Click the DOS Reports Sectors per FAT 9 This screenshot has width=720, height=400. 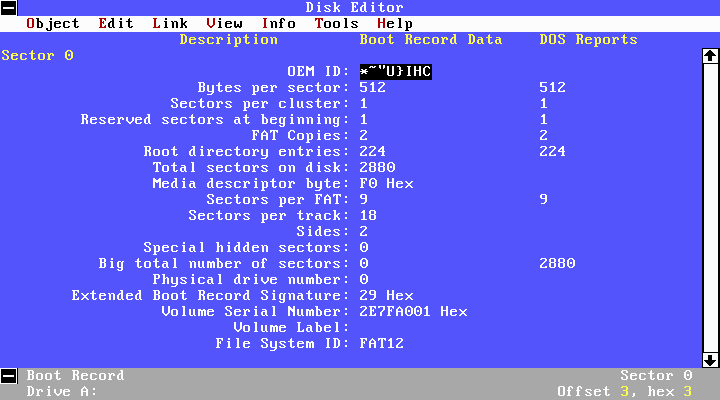pyautogui.click(x=544, y=199)
